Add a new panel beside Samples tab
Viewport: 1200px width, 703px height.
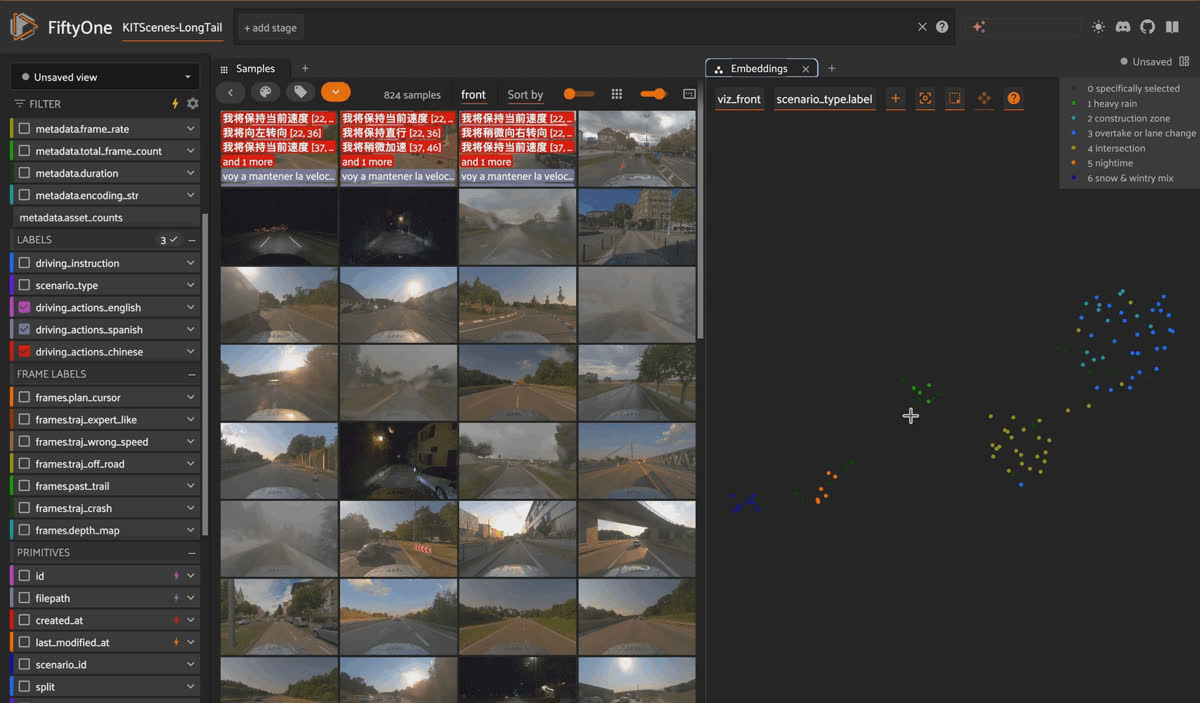coord(305,69)
